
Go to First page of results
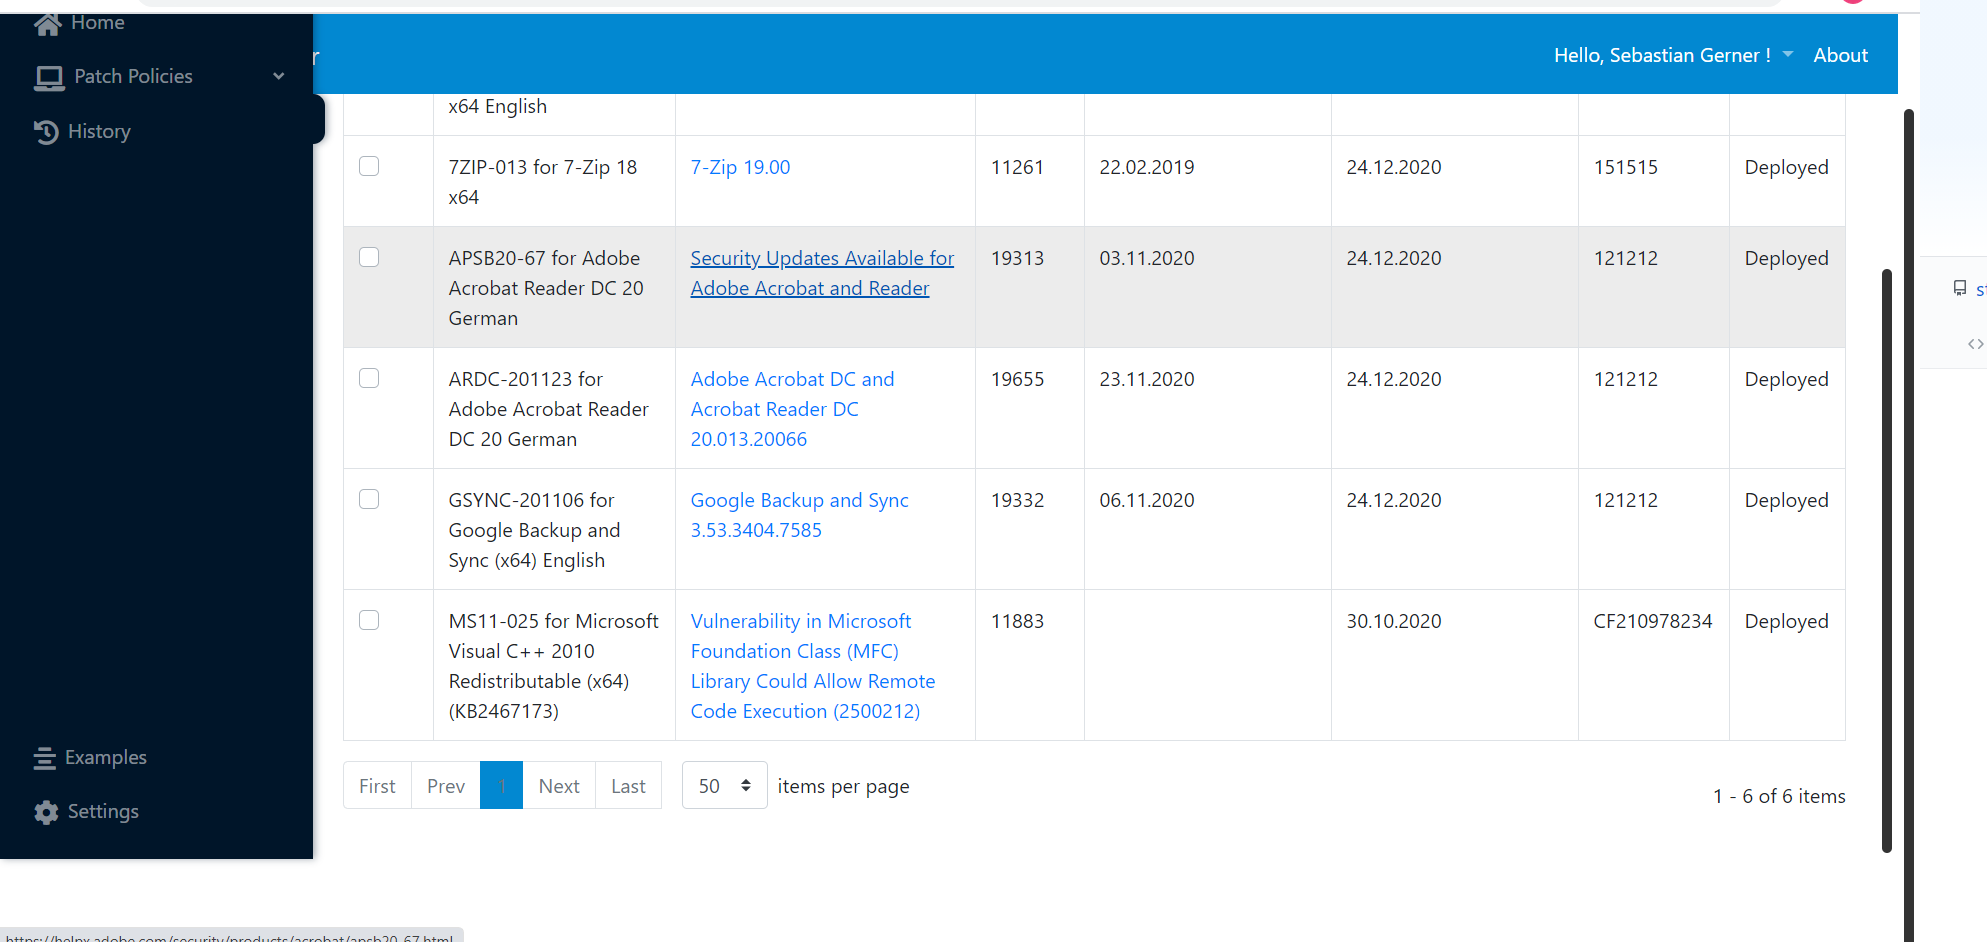tap(377, 786)
